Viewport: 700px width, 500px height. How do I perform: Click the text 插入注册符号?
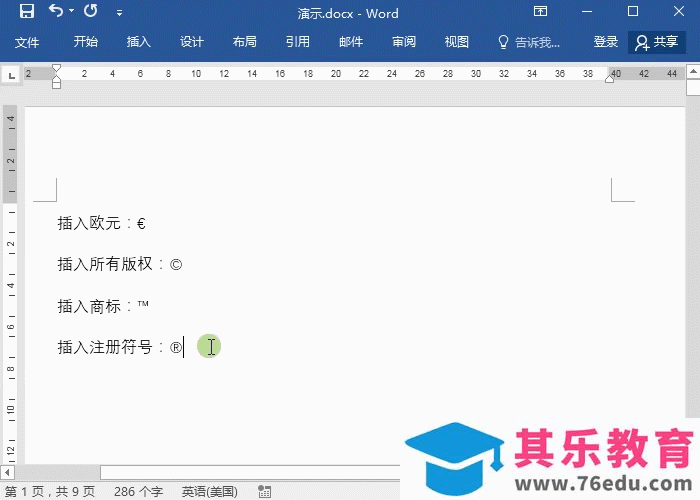point(105,347)
